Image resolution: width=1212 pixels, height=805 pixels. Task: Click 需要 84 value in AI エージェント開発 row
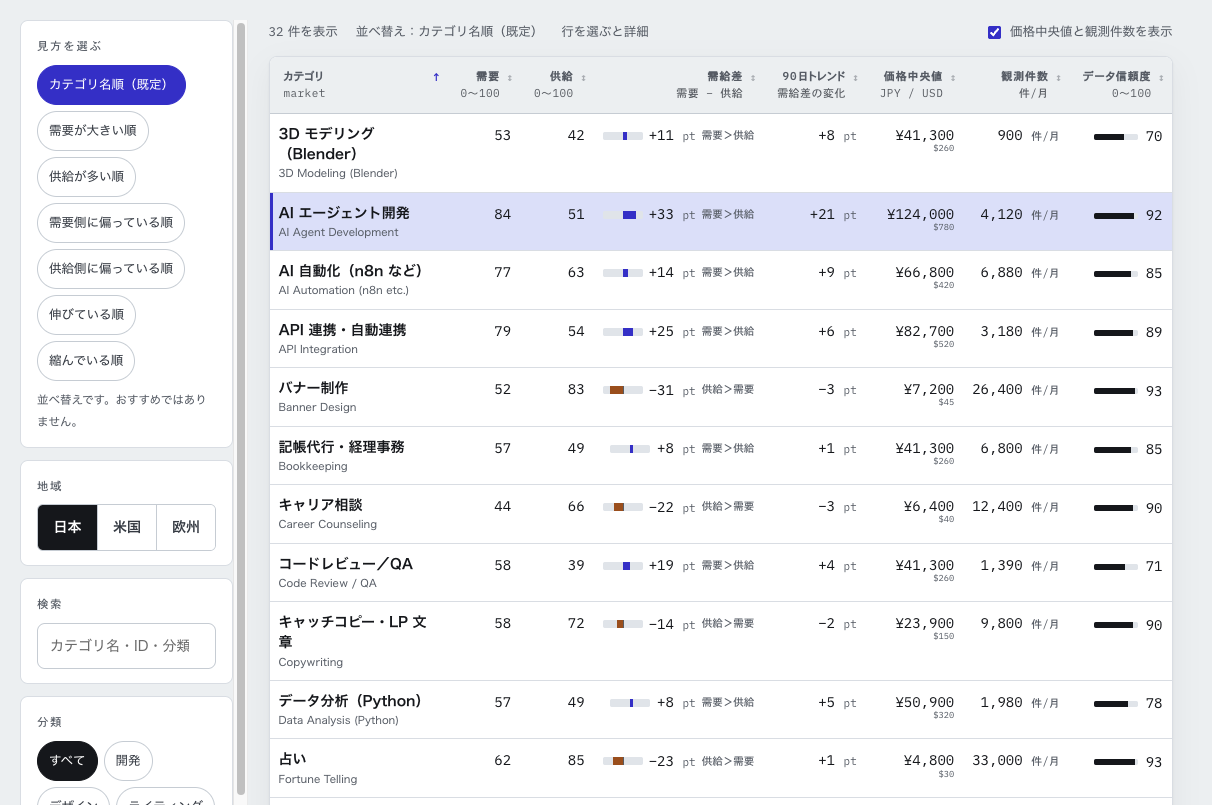coord(502,214)
